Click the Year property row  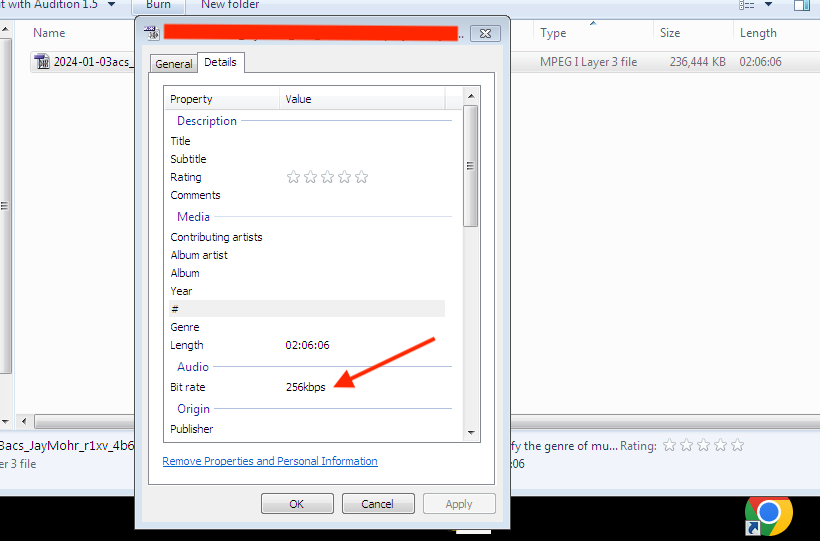click(307, 291)
